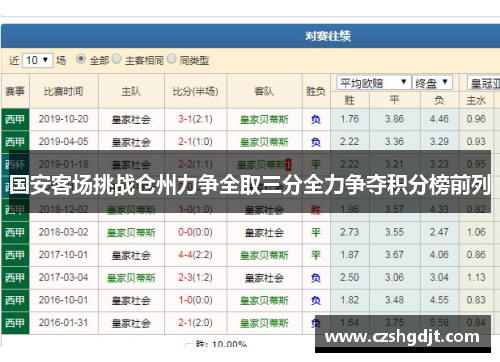Click result 负 on 2019-10-20 row
The width and height of the screenshot is (500, 362).
tap(316, 119)
